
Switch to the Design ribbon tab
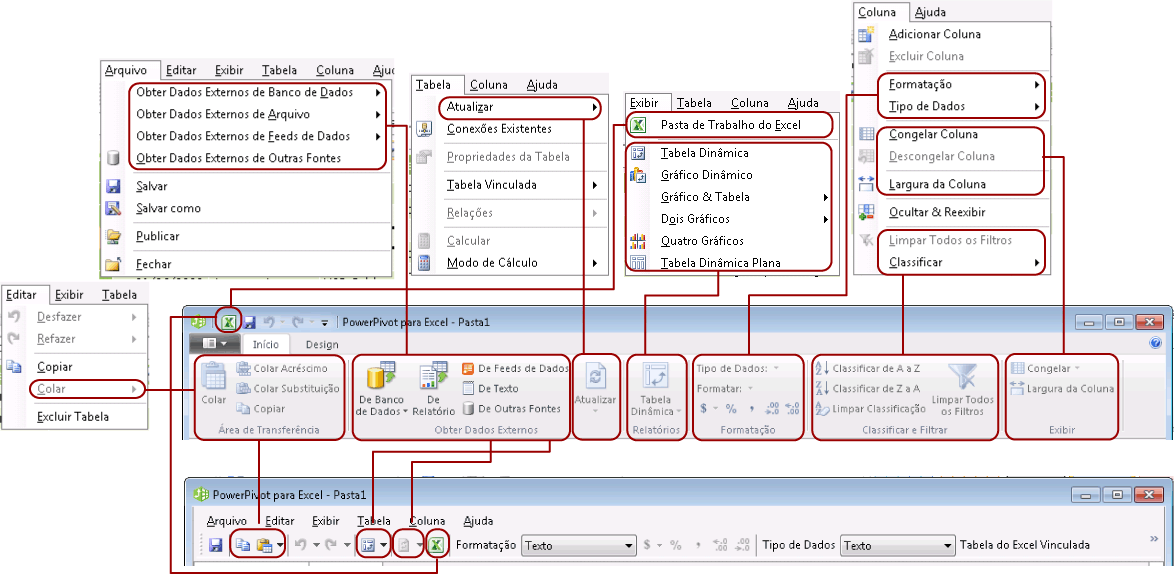322,344
